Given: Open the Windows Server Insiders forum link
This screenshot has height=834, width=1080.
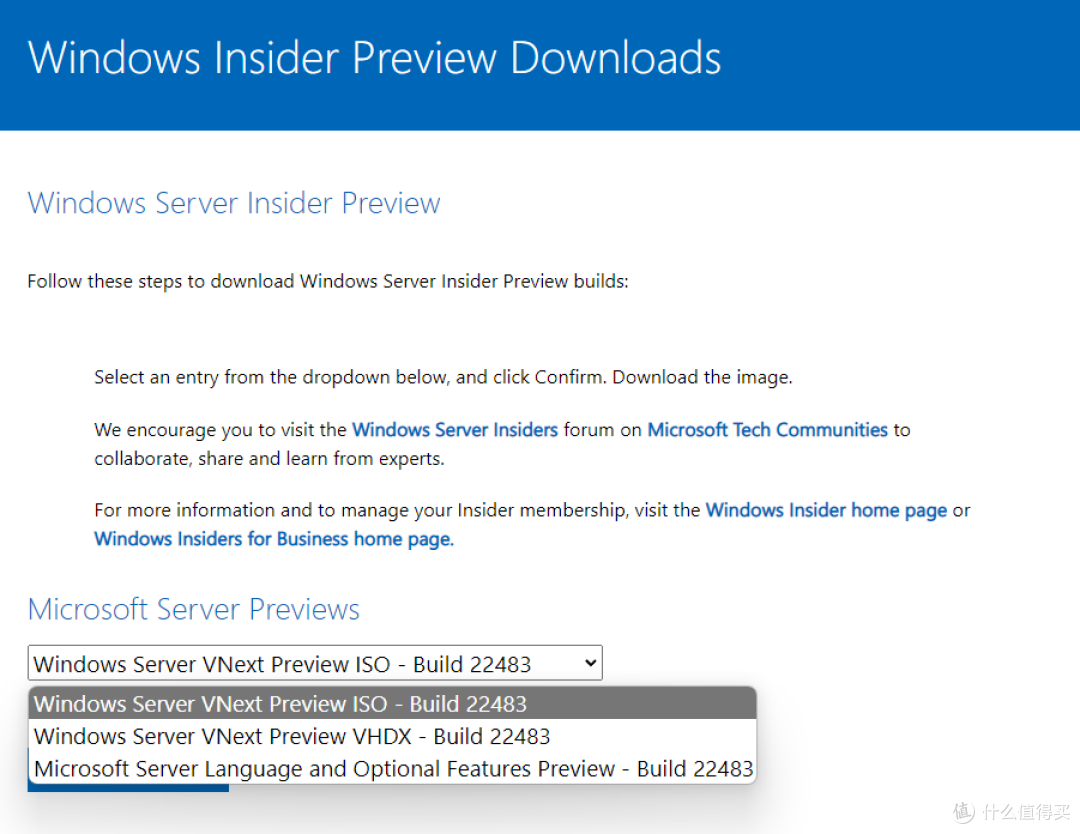Looking at the screenshot, I should (x=455, y=429).
